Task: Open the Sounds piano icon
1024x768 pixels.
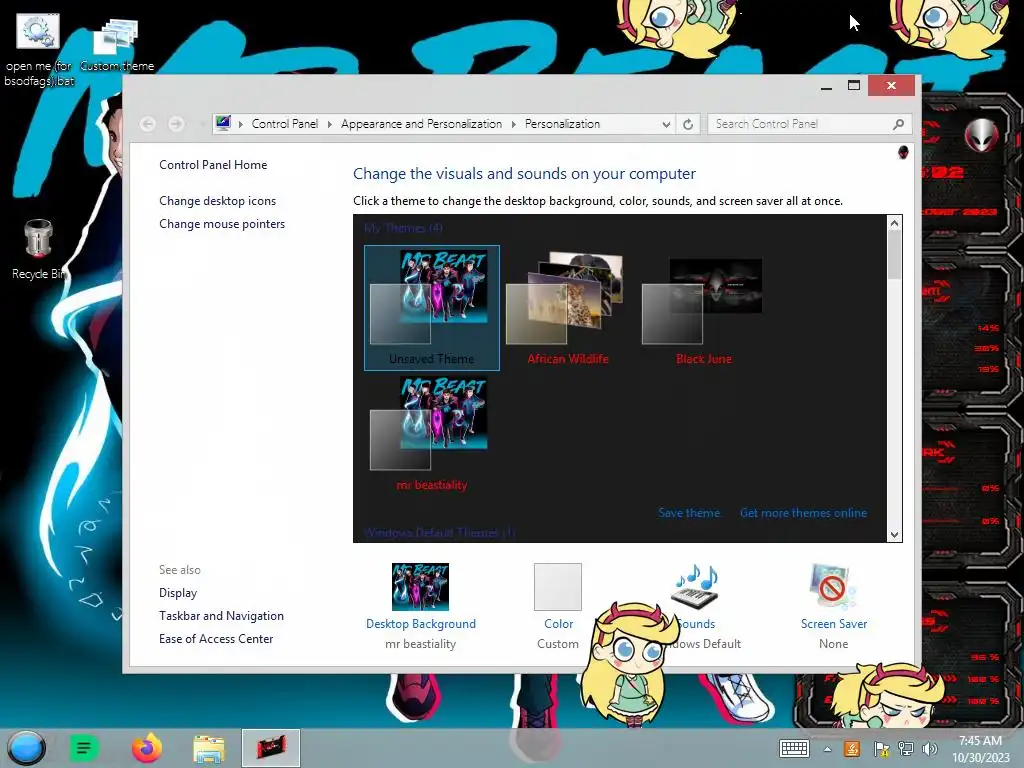Action: pyautogui.click(x=696, y=585)
